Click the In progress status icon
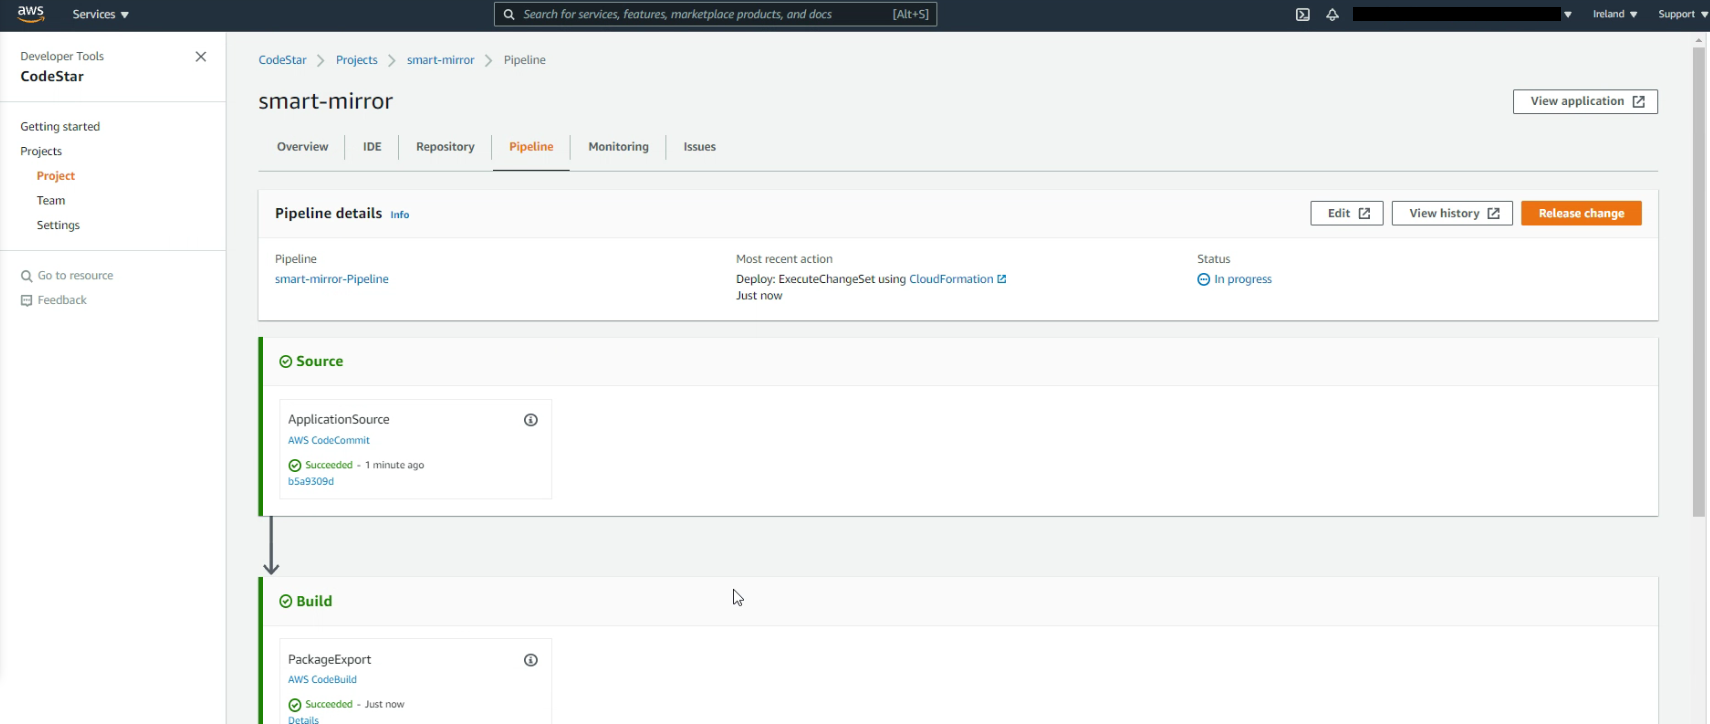Image resolution: width=1710 pixels, height=724 pixels. click(x=1203, y=280)
